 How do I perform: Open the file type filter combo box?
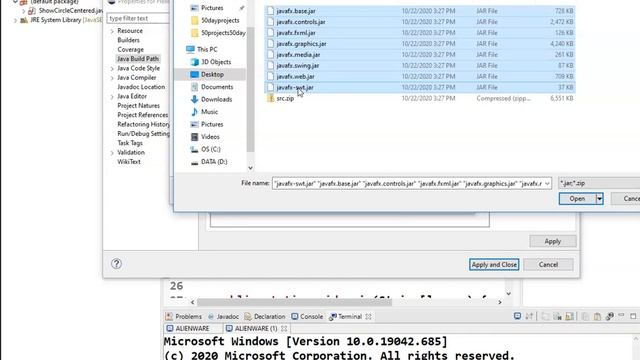pos(599,183)
